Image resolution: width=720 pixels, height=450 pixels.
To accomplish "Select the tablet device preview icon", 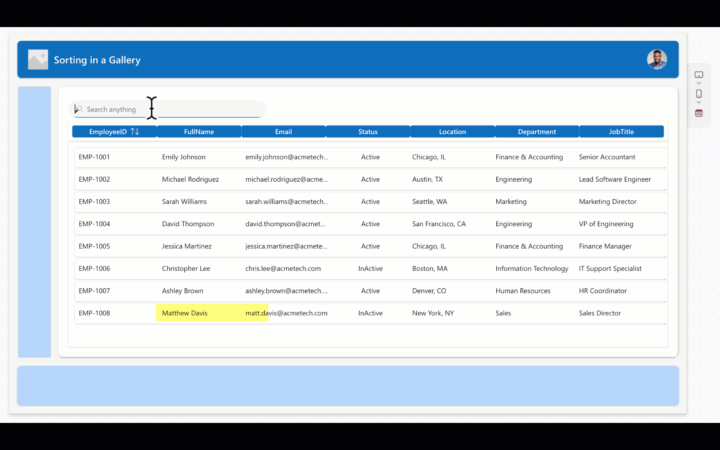I will 698,74.
